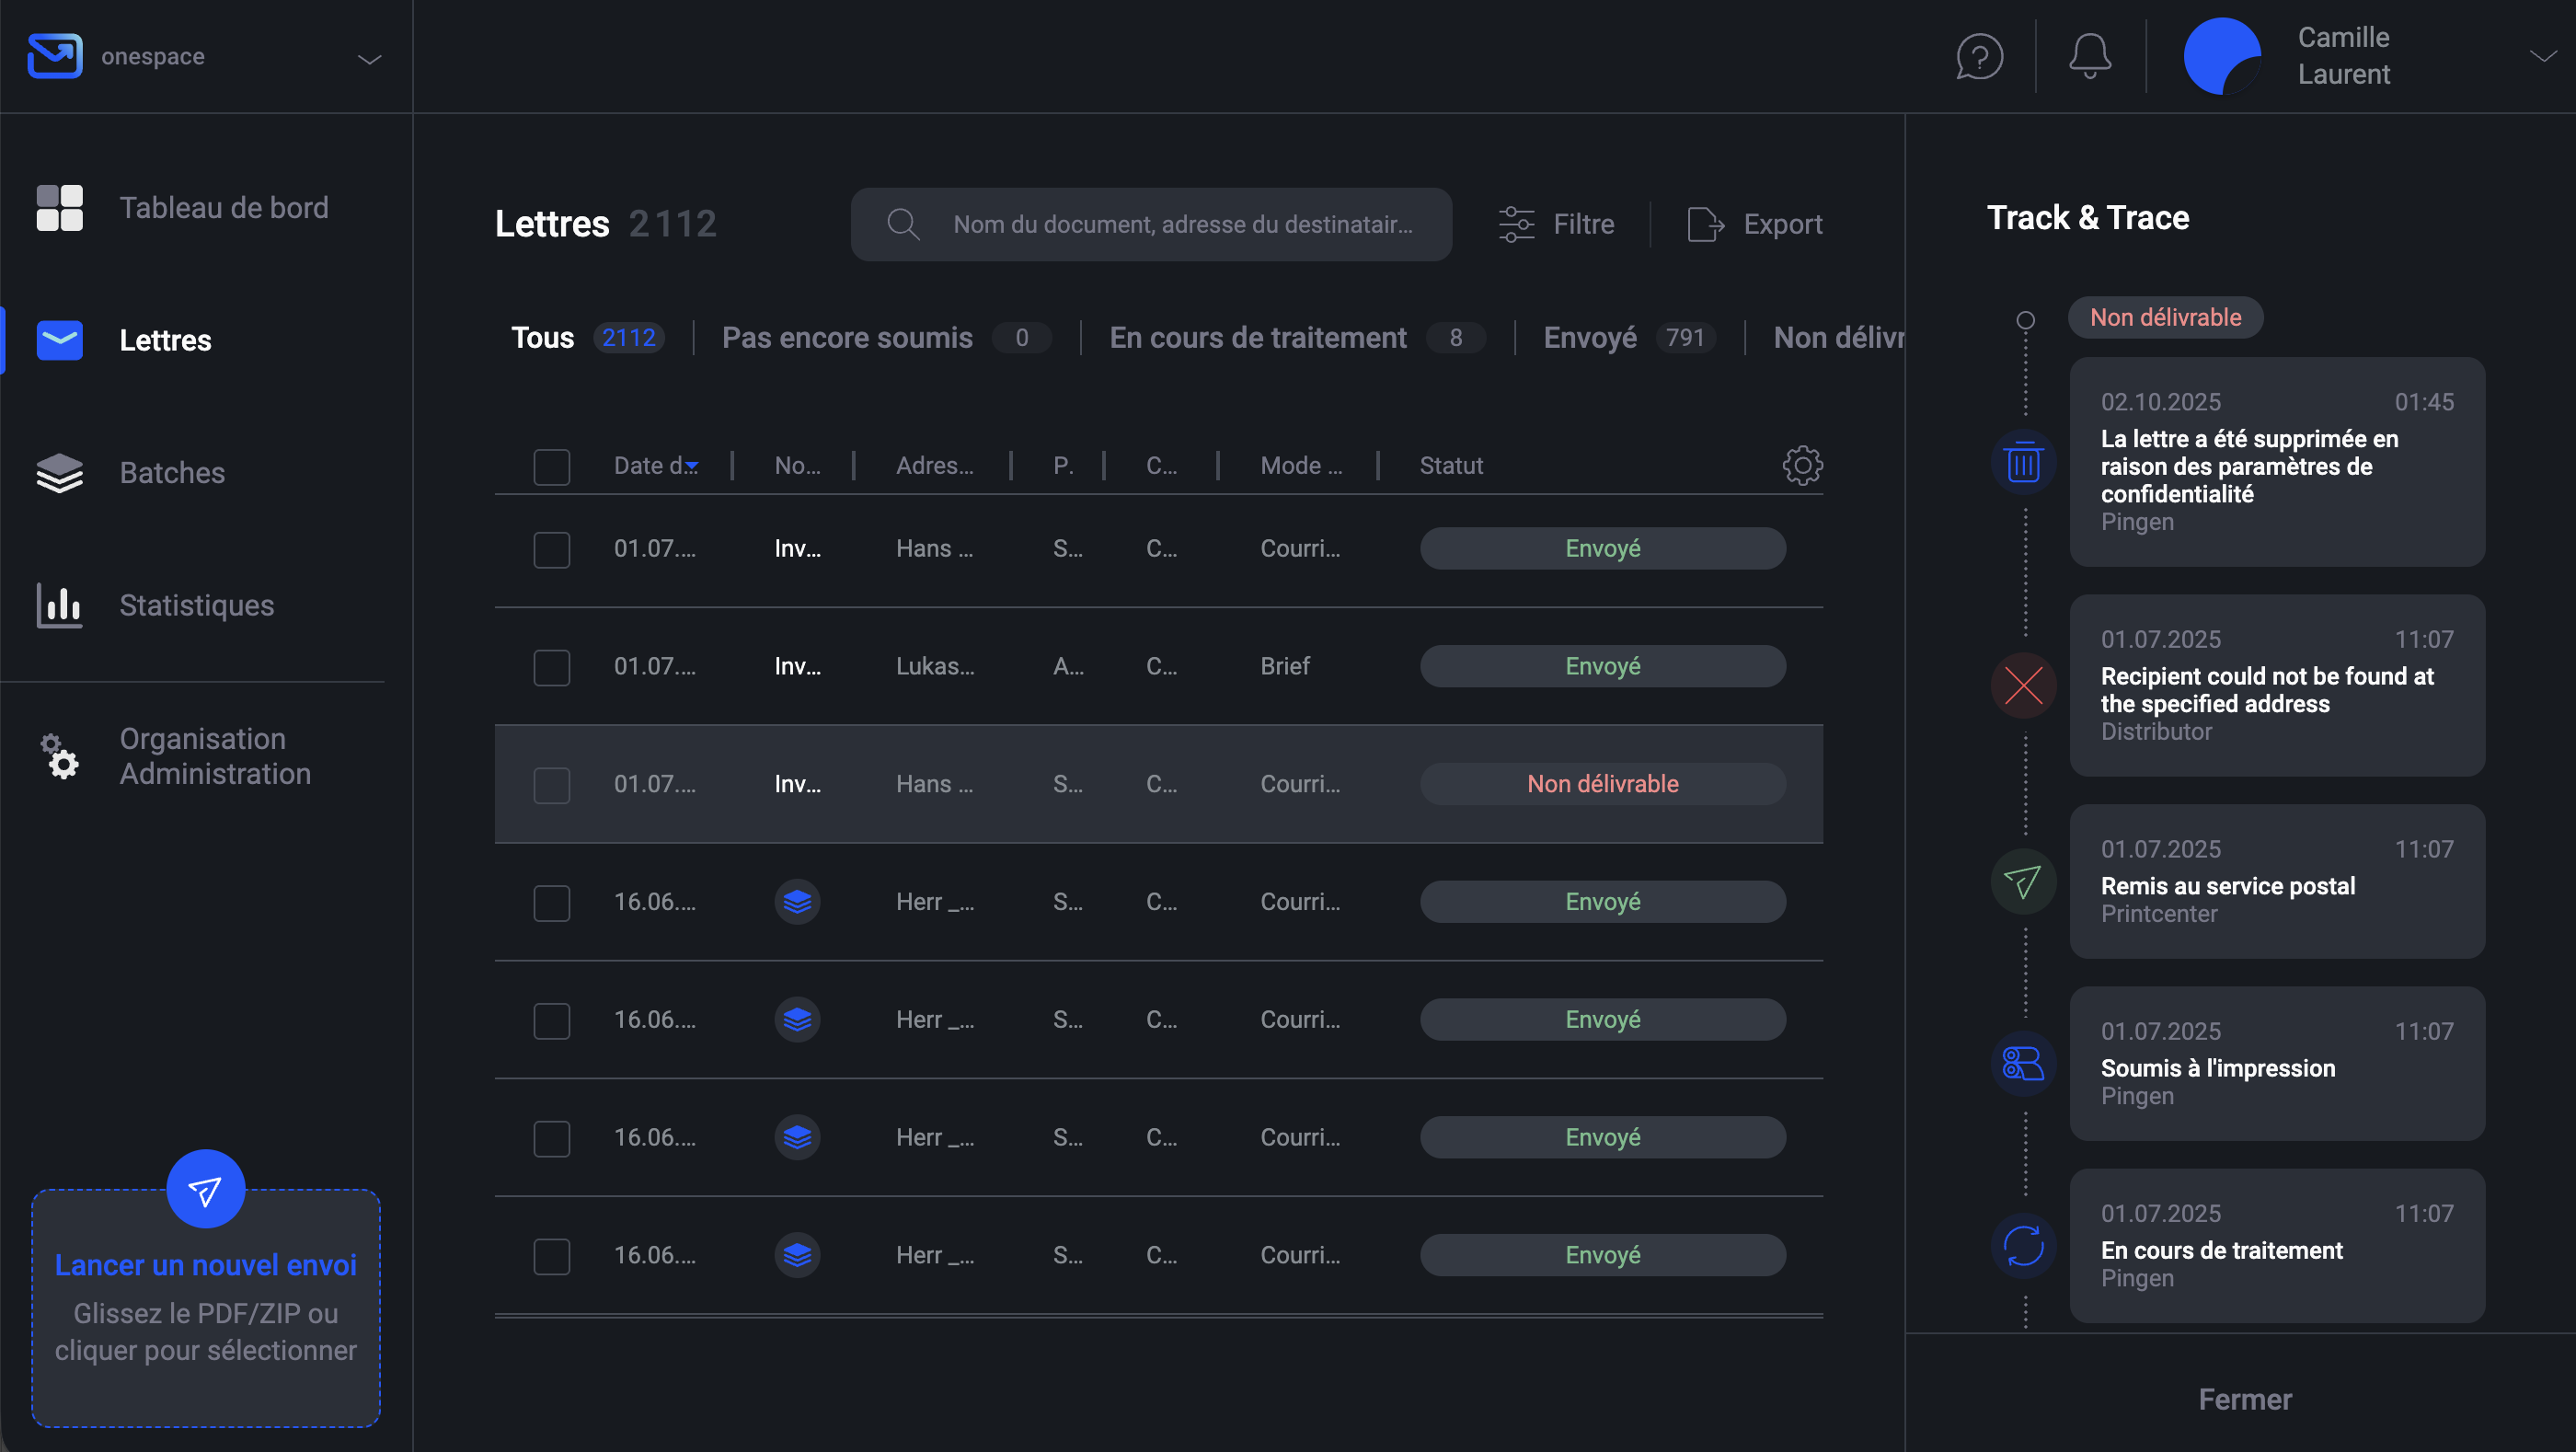Image resolution: width=2576 pixels, height=1452 pixels.
Task: Open the help question mark icon
Action: 1979,56
